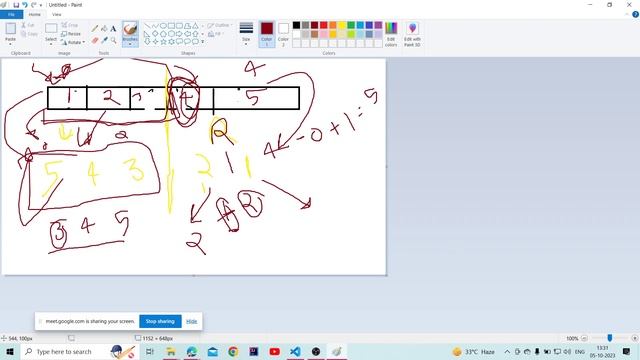This screenshot has height=360, width=640.
Task: Choose the Cloud callout shape
Action: (x=196, y=42)
